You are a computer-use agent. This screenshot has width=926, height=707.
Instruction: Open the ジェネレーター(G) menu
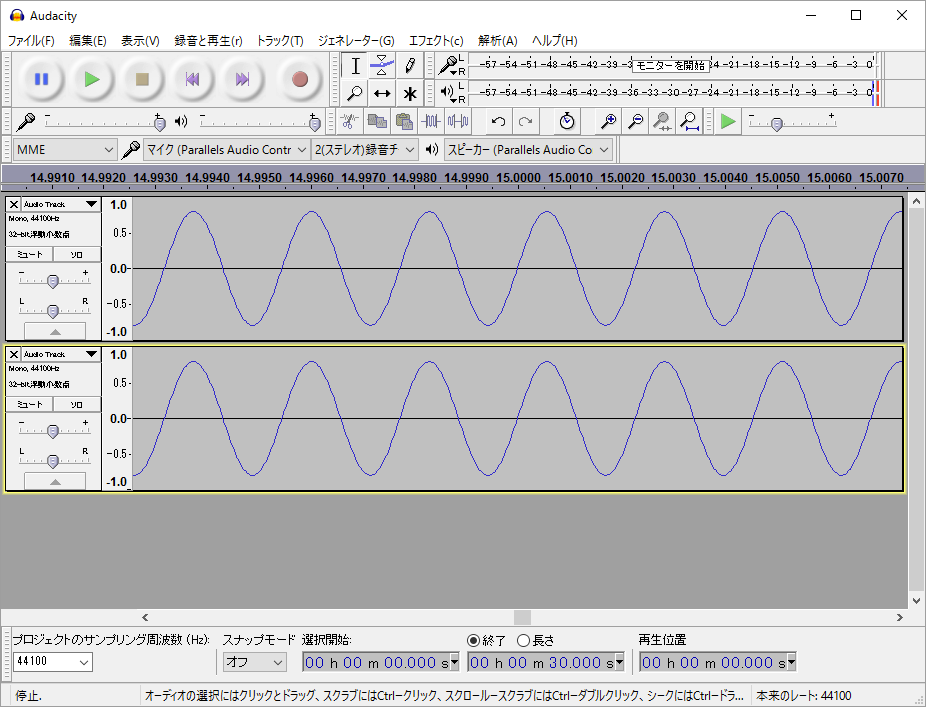coord(356,41)
